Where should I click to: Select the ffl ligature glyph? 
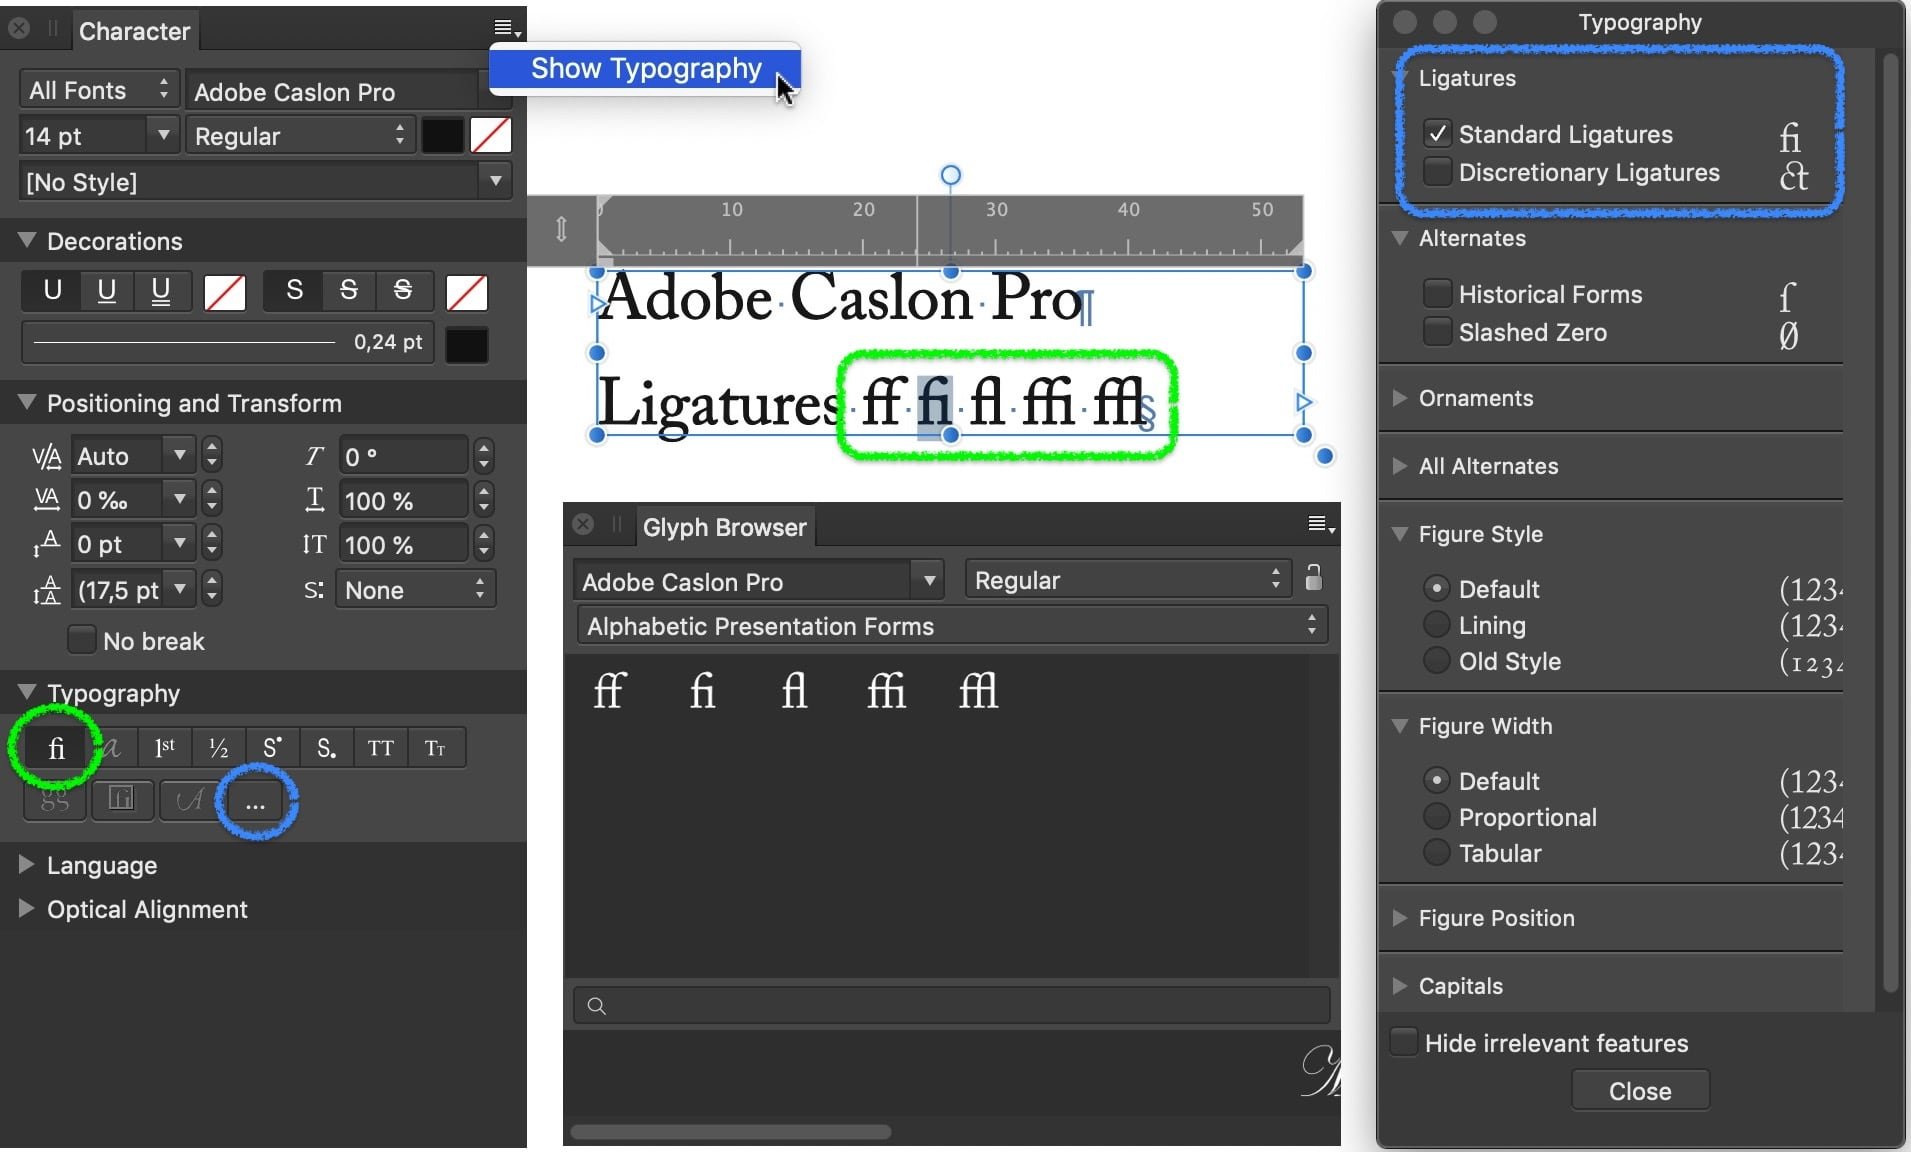pyautogui.click(x=978, y=690)
